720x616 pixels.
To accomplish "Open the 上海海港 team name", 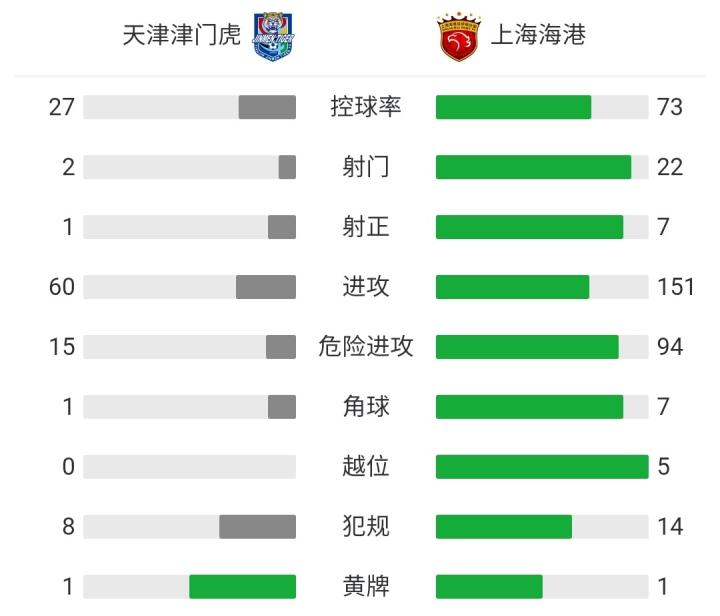I will click(x=537, y=37).
